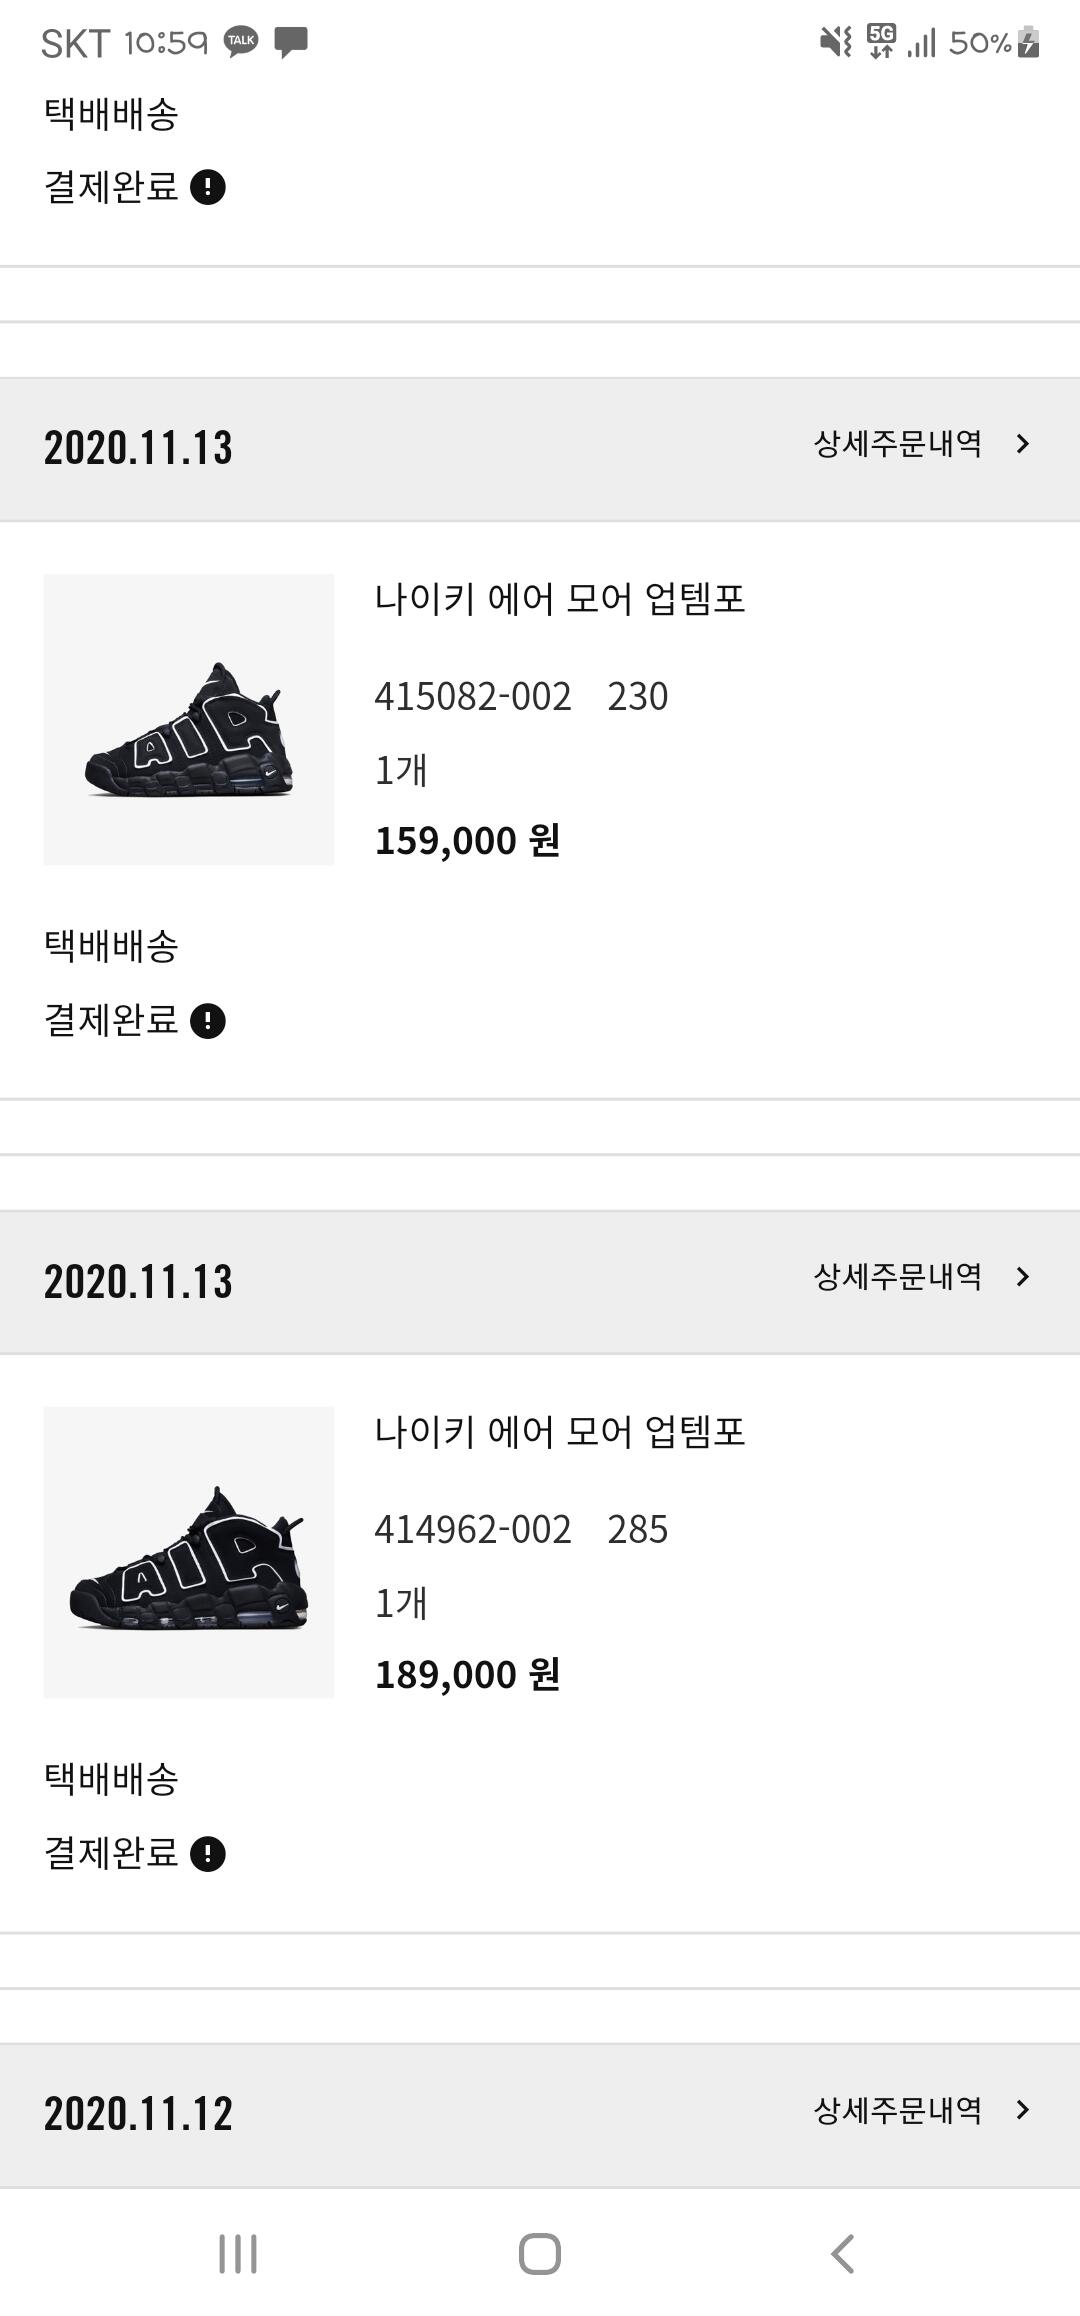The image size is (1080, 2316).
Task: Tap the 2020.11.12 order date header
Action: pyautogui.click(x=138, y=2114)
